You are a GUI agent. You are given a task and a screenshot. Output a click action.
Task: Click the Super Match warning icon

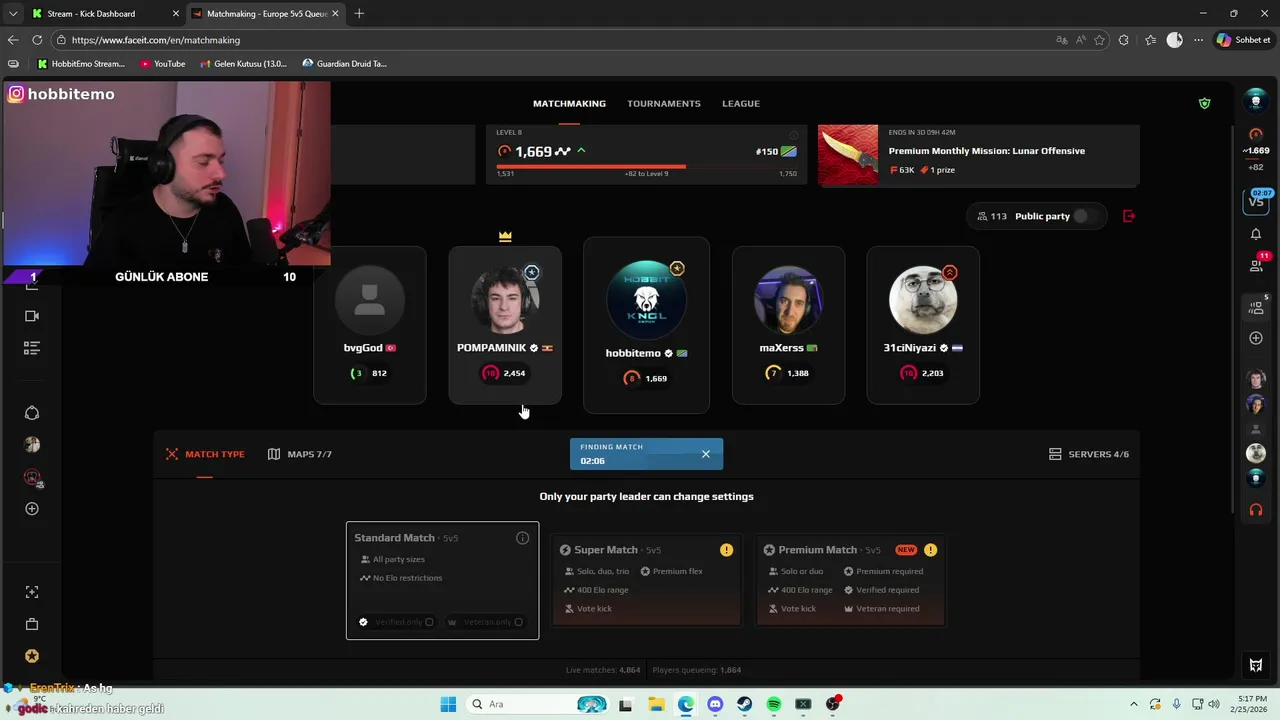pyautogui.click(x=726, y=550)
